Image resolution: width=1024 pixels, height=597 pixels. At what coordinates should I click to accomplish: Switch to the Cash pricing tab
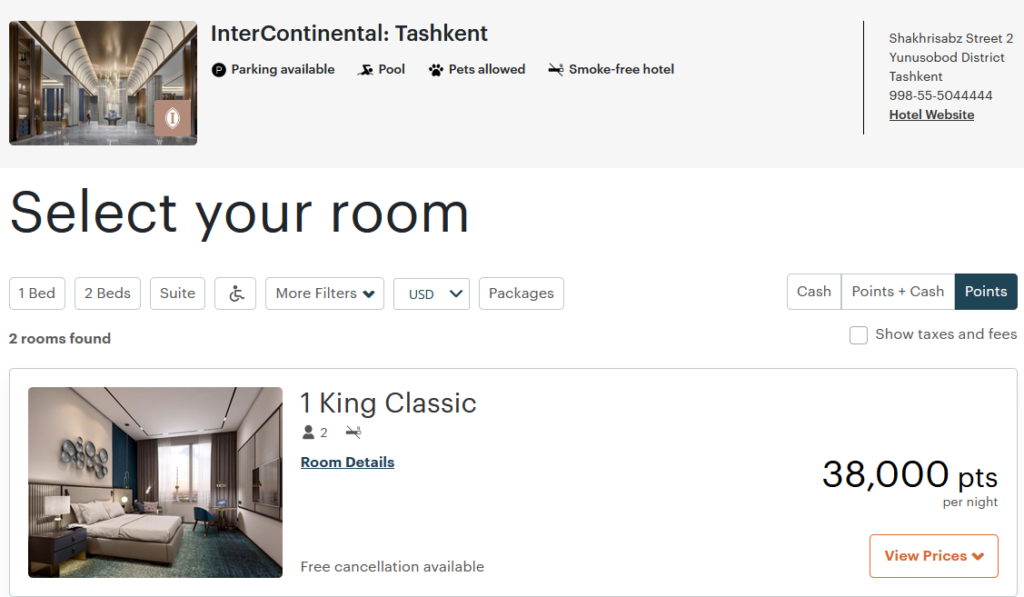click(813, 291)
